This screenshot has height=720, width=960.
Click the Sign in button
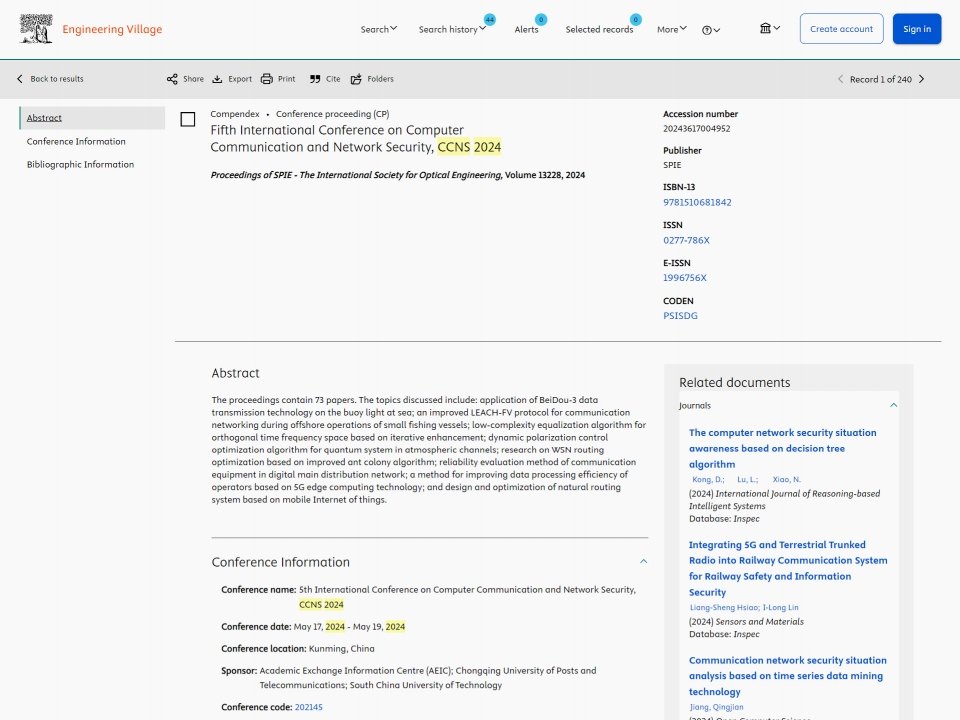pyautogui.click(x=917, y=29)
